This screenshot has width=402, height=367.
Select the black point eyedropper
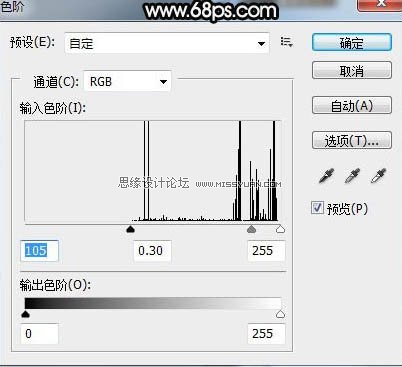(326, 175)
